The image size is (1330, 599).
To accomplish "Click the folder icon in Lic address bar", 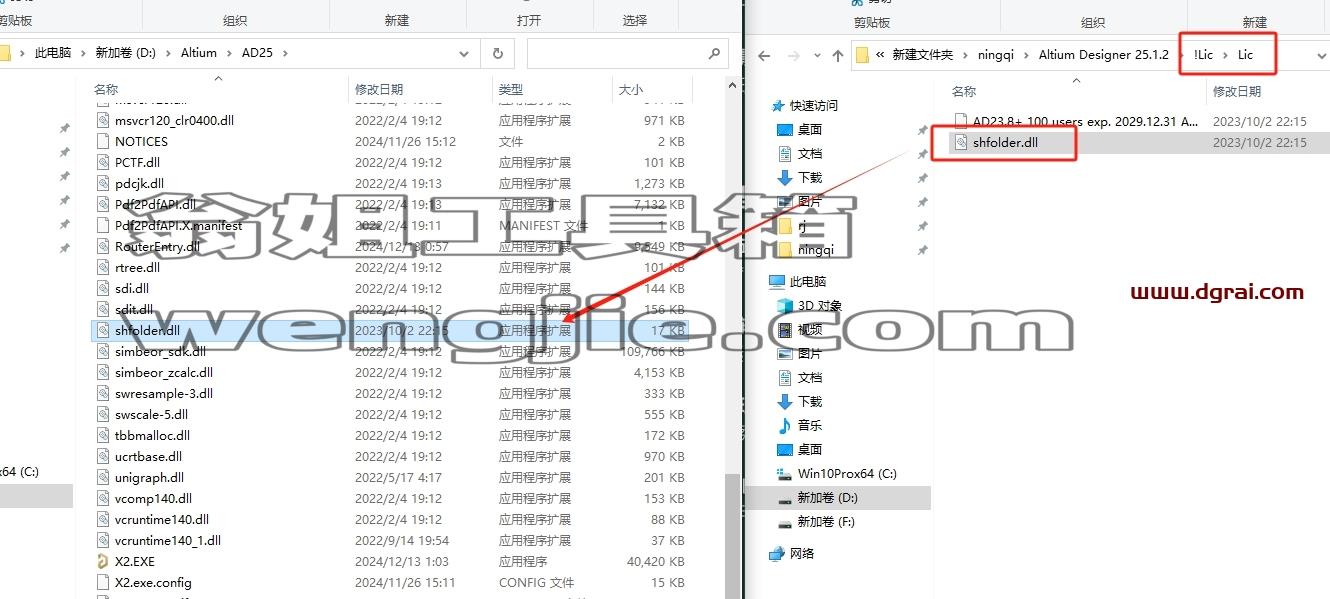I will [x=863, y=55].
